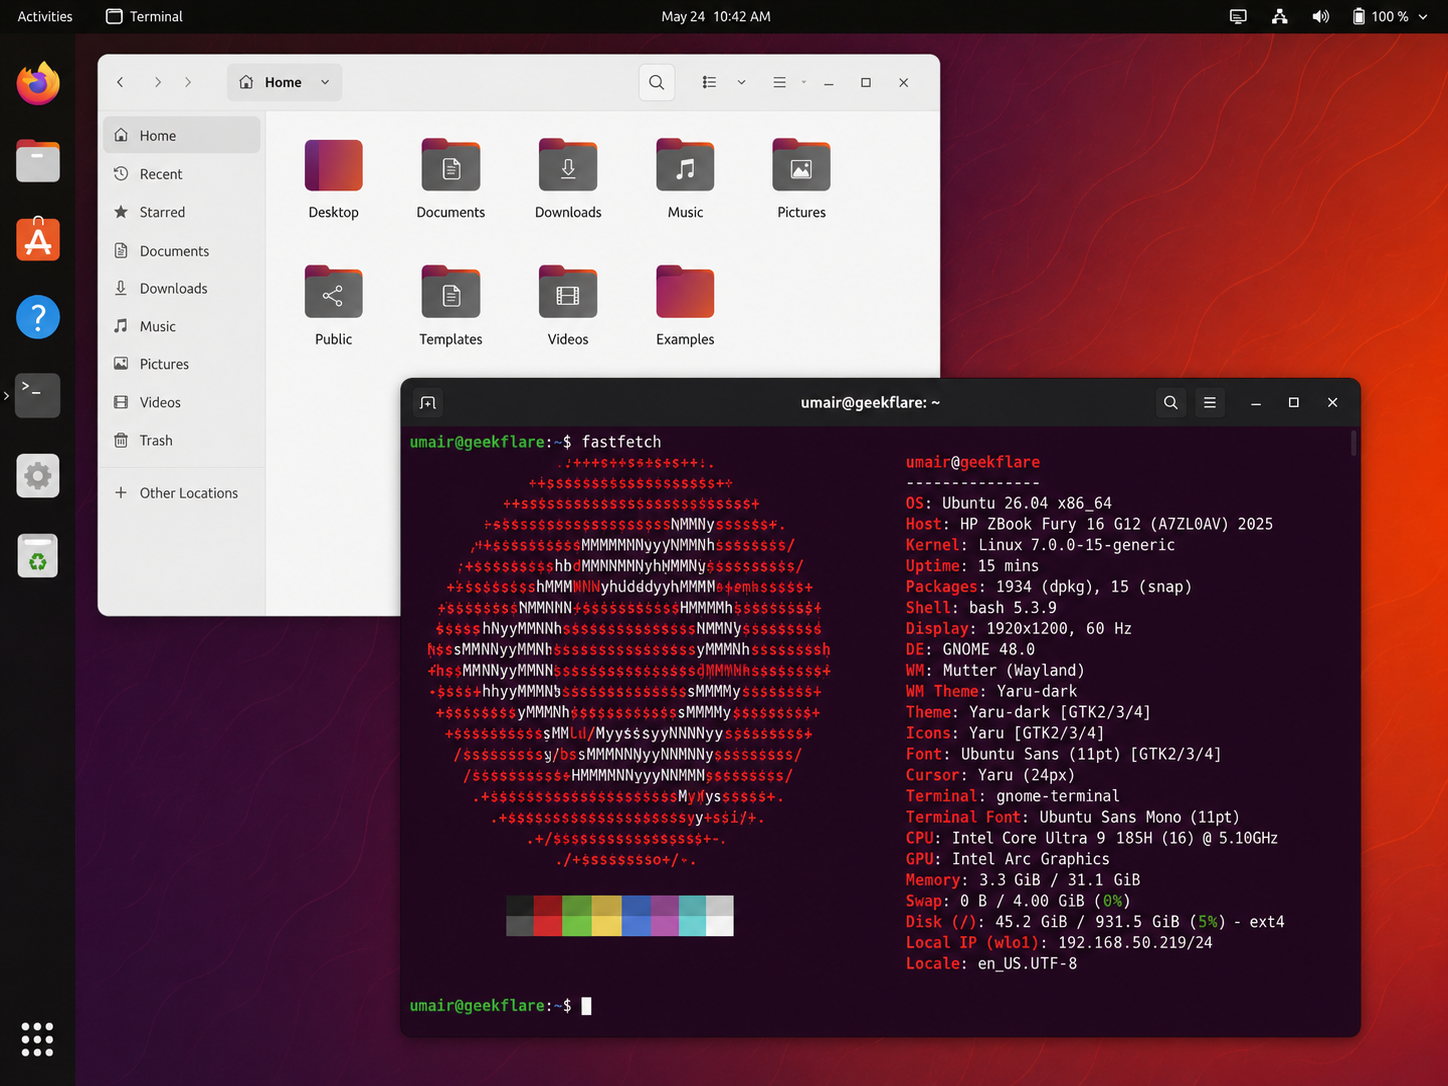Open the Examples folder
Viewport: 1448px width, 1086px height.
[x=685, y=305]
